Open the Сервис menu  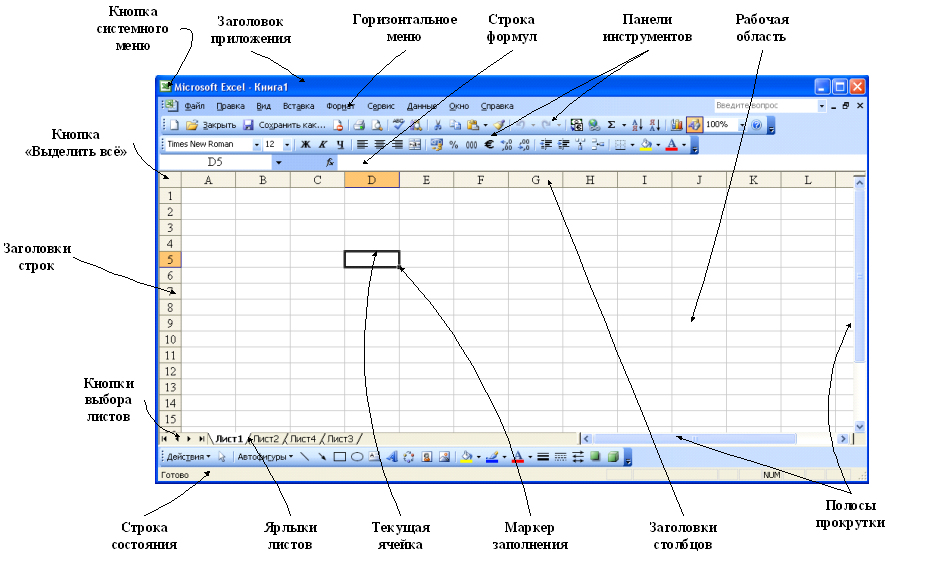click(380, 106)
